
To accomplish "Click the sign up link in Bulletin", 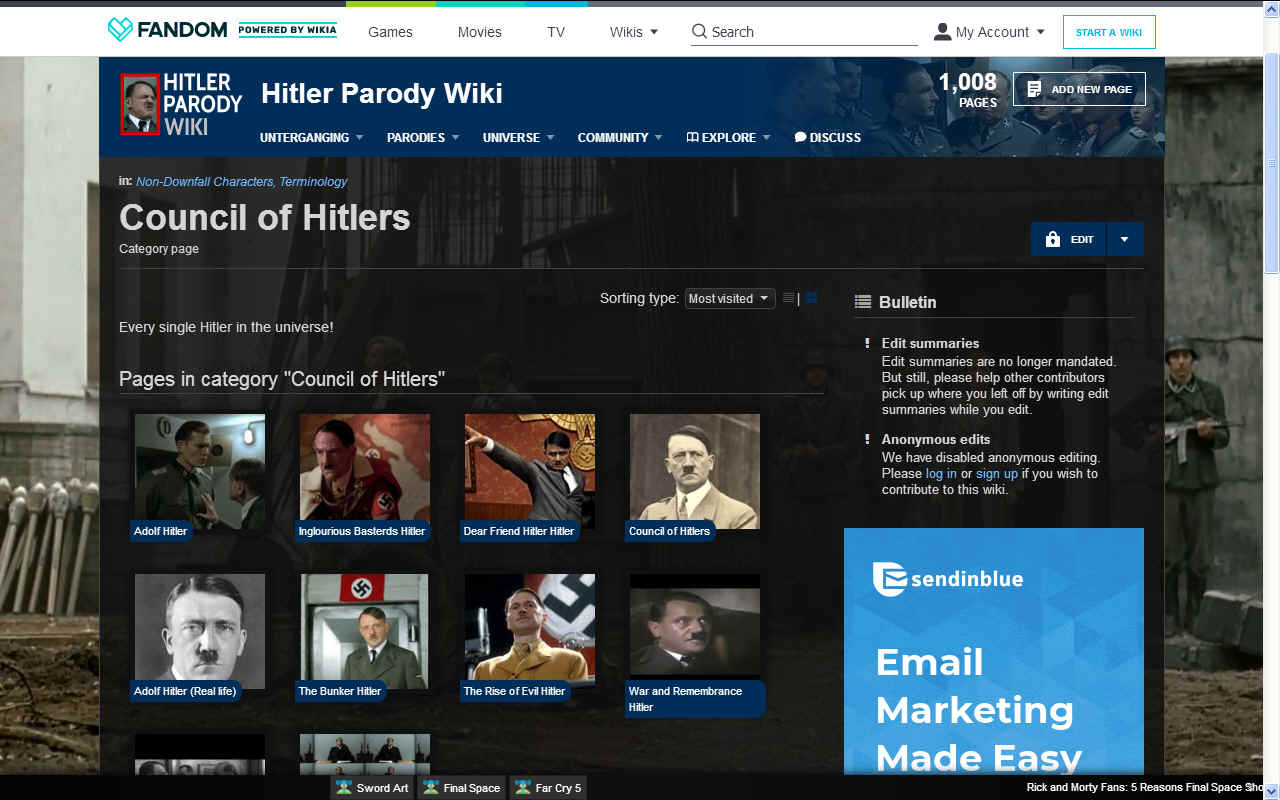I will (x=997, y=473).
